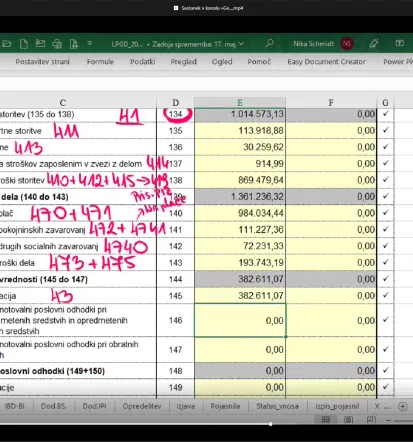Switch to Page Layout view icon
The image size is (413, 442).
[x=348, y=420]
